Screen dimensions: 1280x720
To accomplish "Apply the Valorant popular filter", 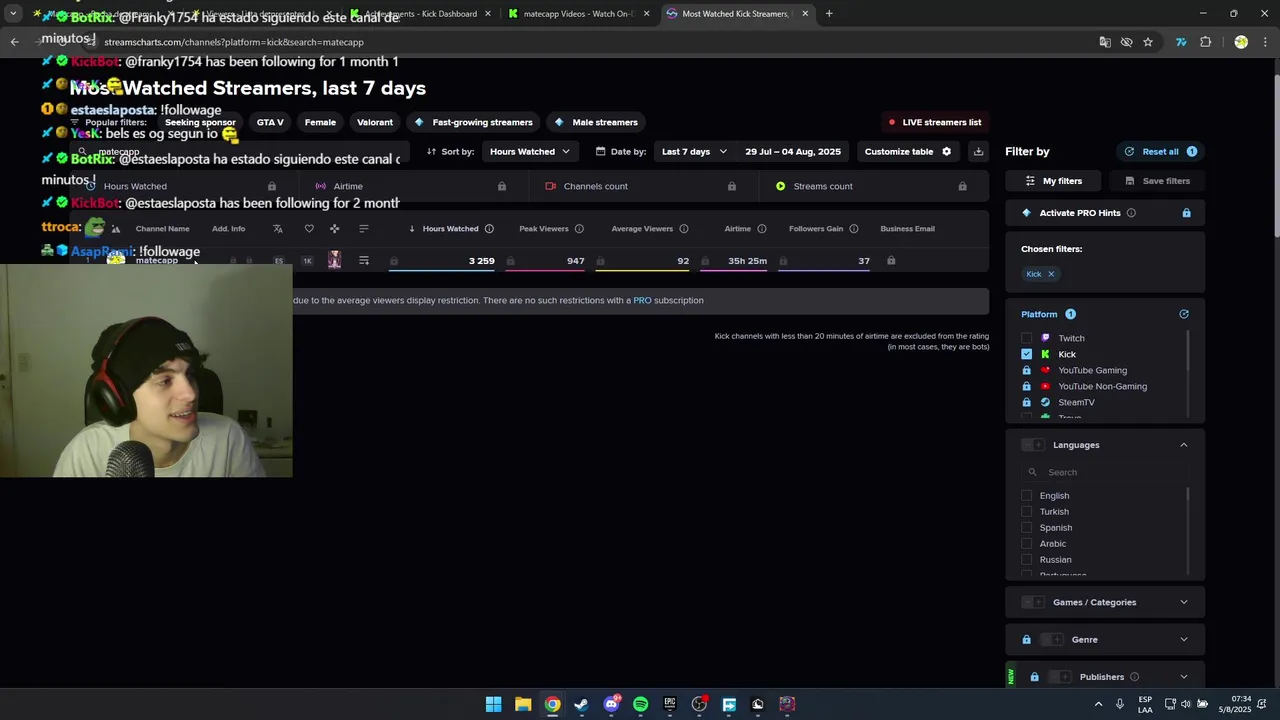I will click(375, 122).
